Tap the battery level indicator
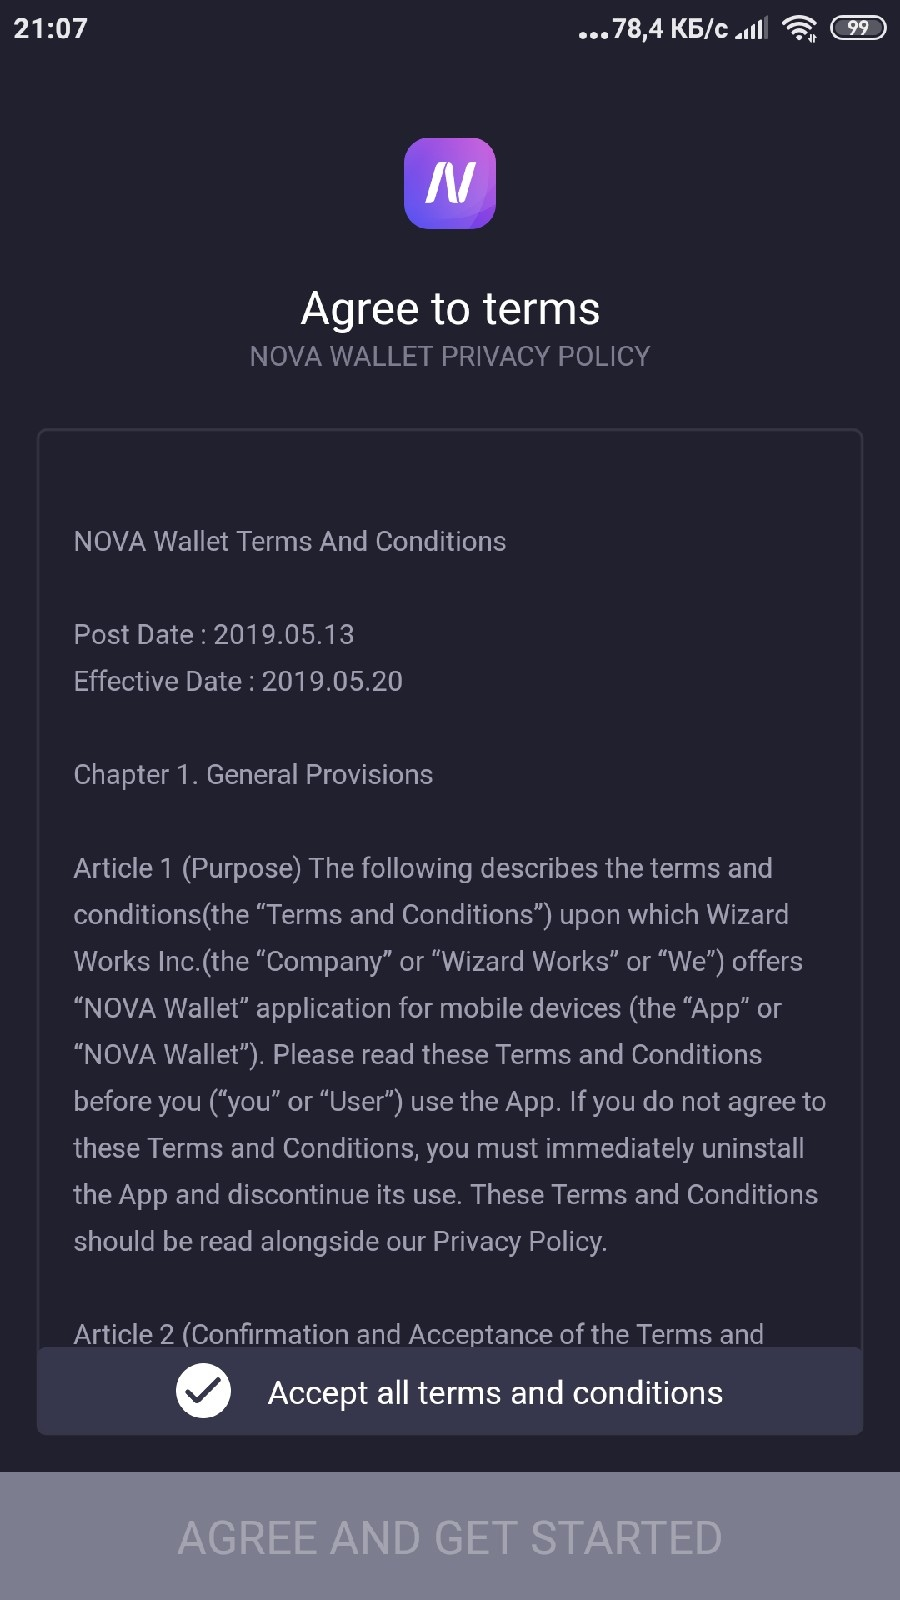This screenshot has height=1600, width=900. (858, 28)
